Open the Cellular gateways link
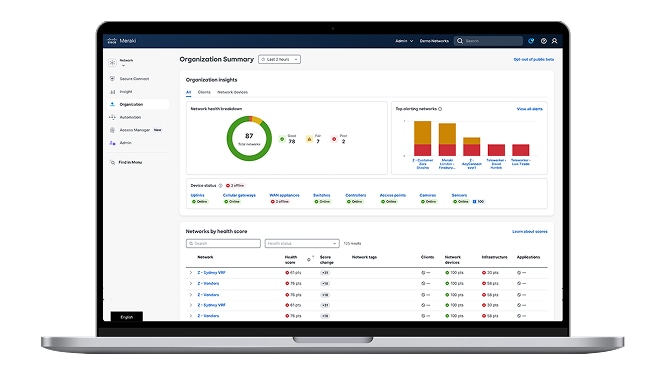 [x=239, y=195]
